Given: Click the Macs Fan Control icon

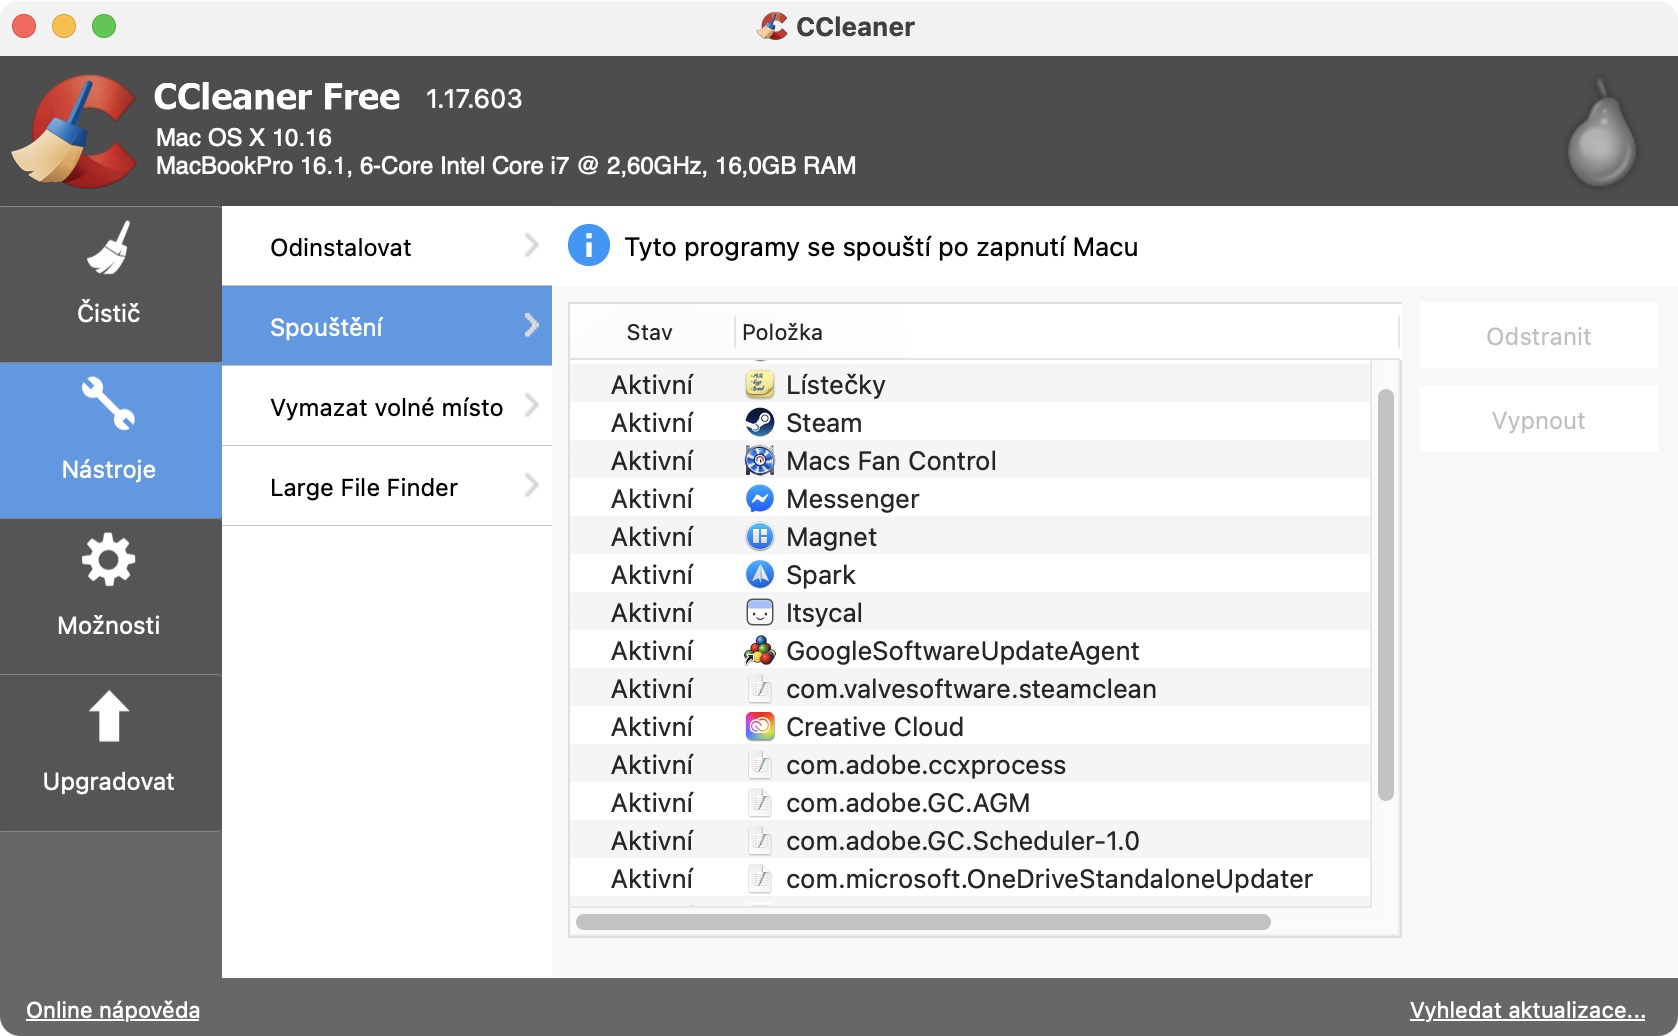Looking at the screenshot, I should tap(760, 461).
